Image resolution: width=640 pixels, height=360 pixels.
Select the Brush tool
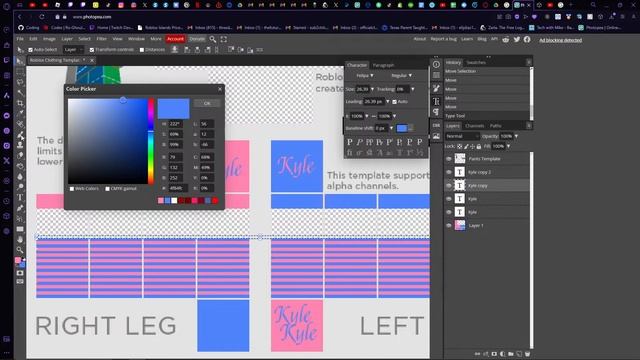click(x=20, y=135)
